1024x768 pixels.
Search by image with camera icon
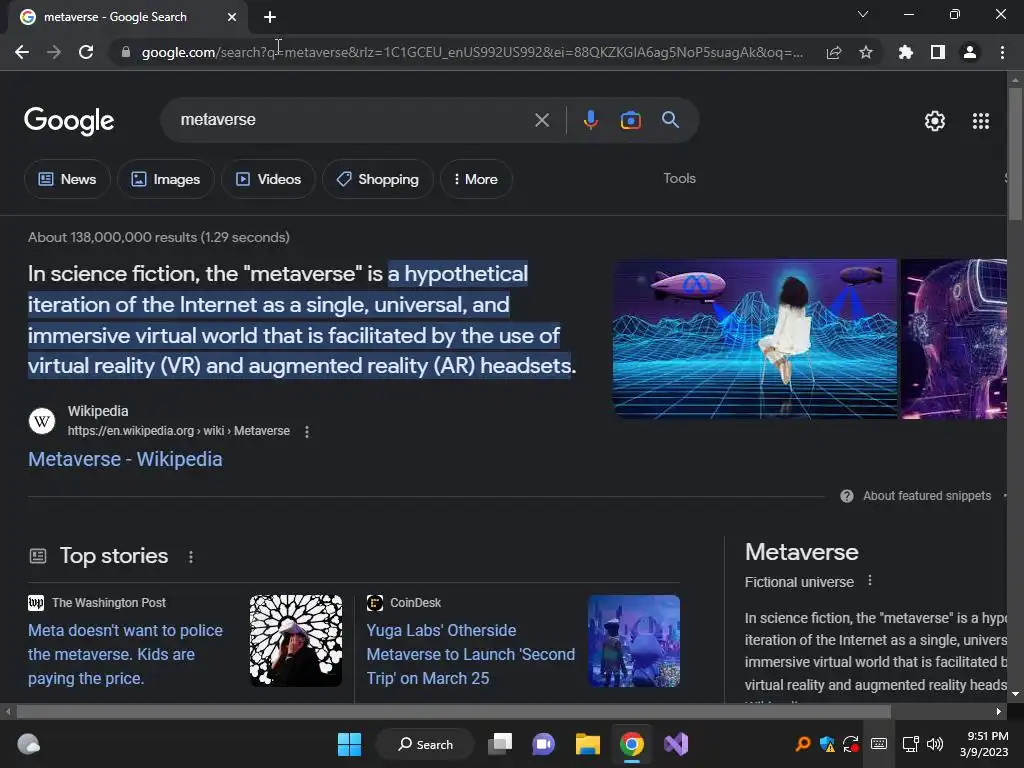pyautogui.click(x=630, y=120)
